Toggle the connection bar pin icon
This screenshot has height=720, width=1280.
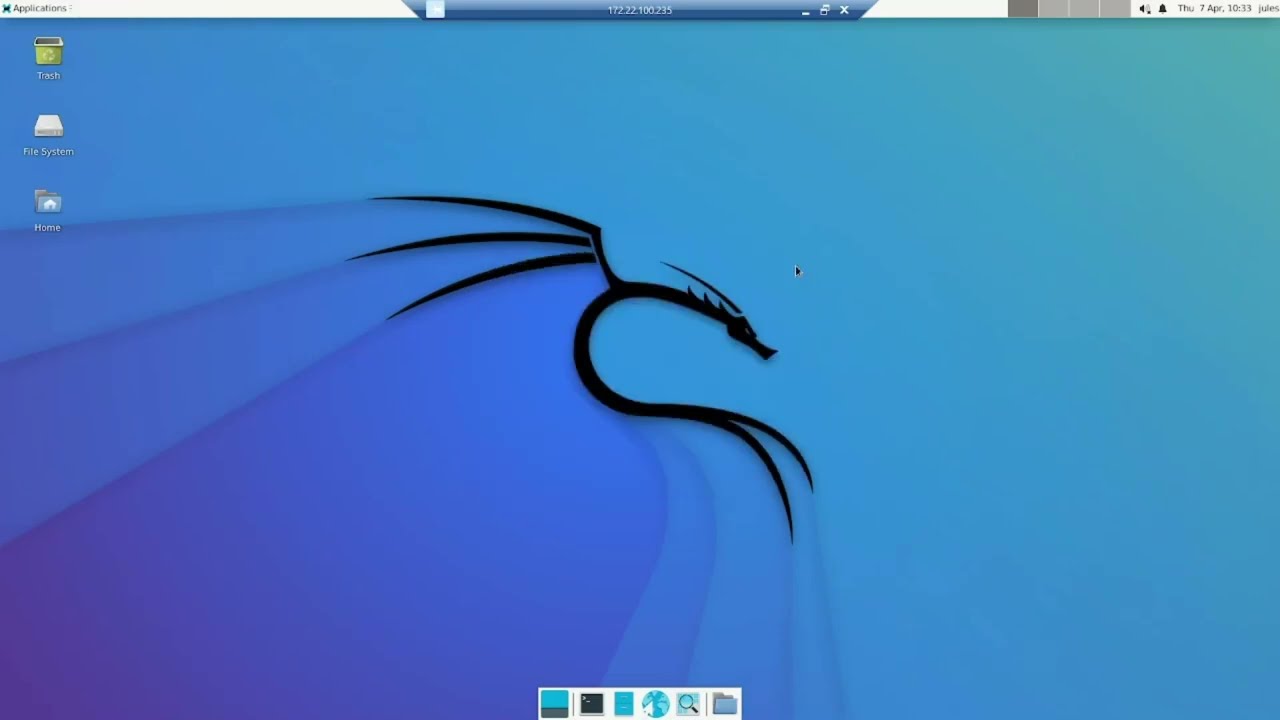435,9
